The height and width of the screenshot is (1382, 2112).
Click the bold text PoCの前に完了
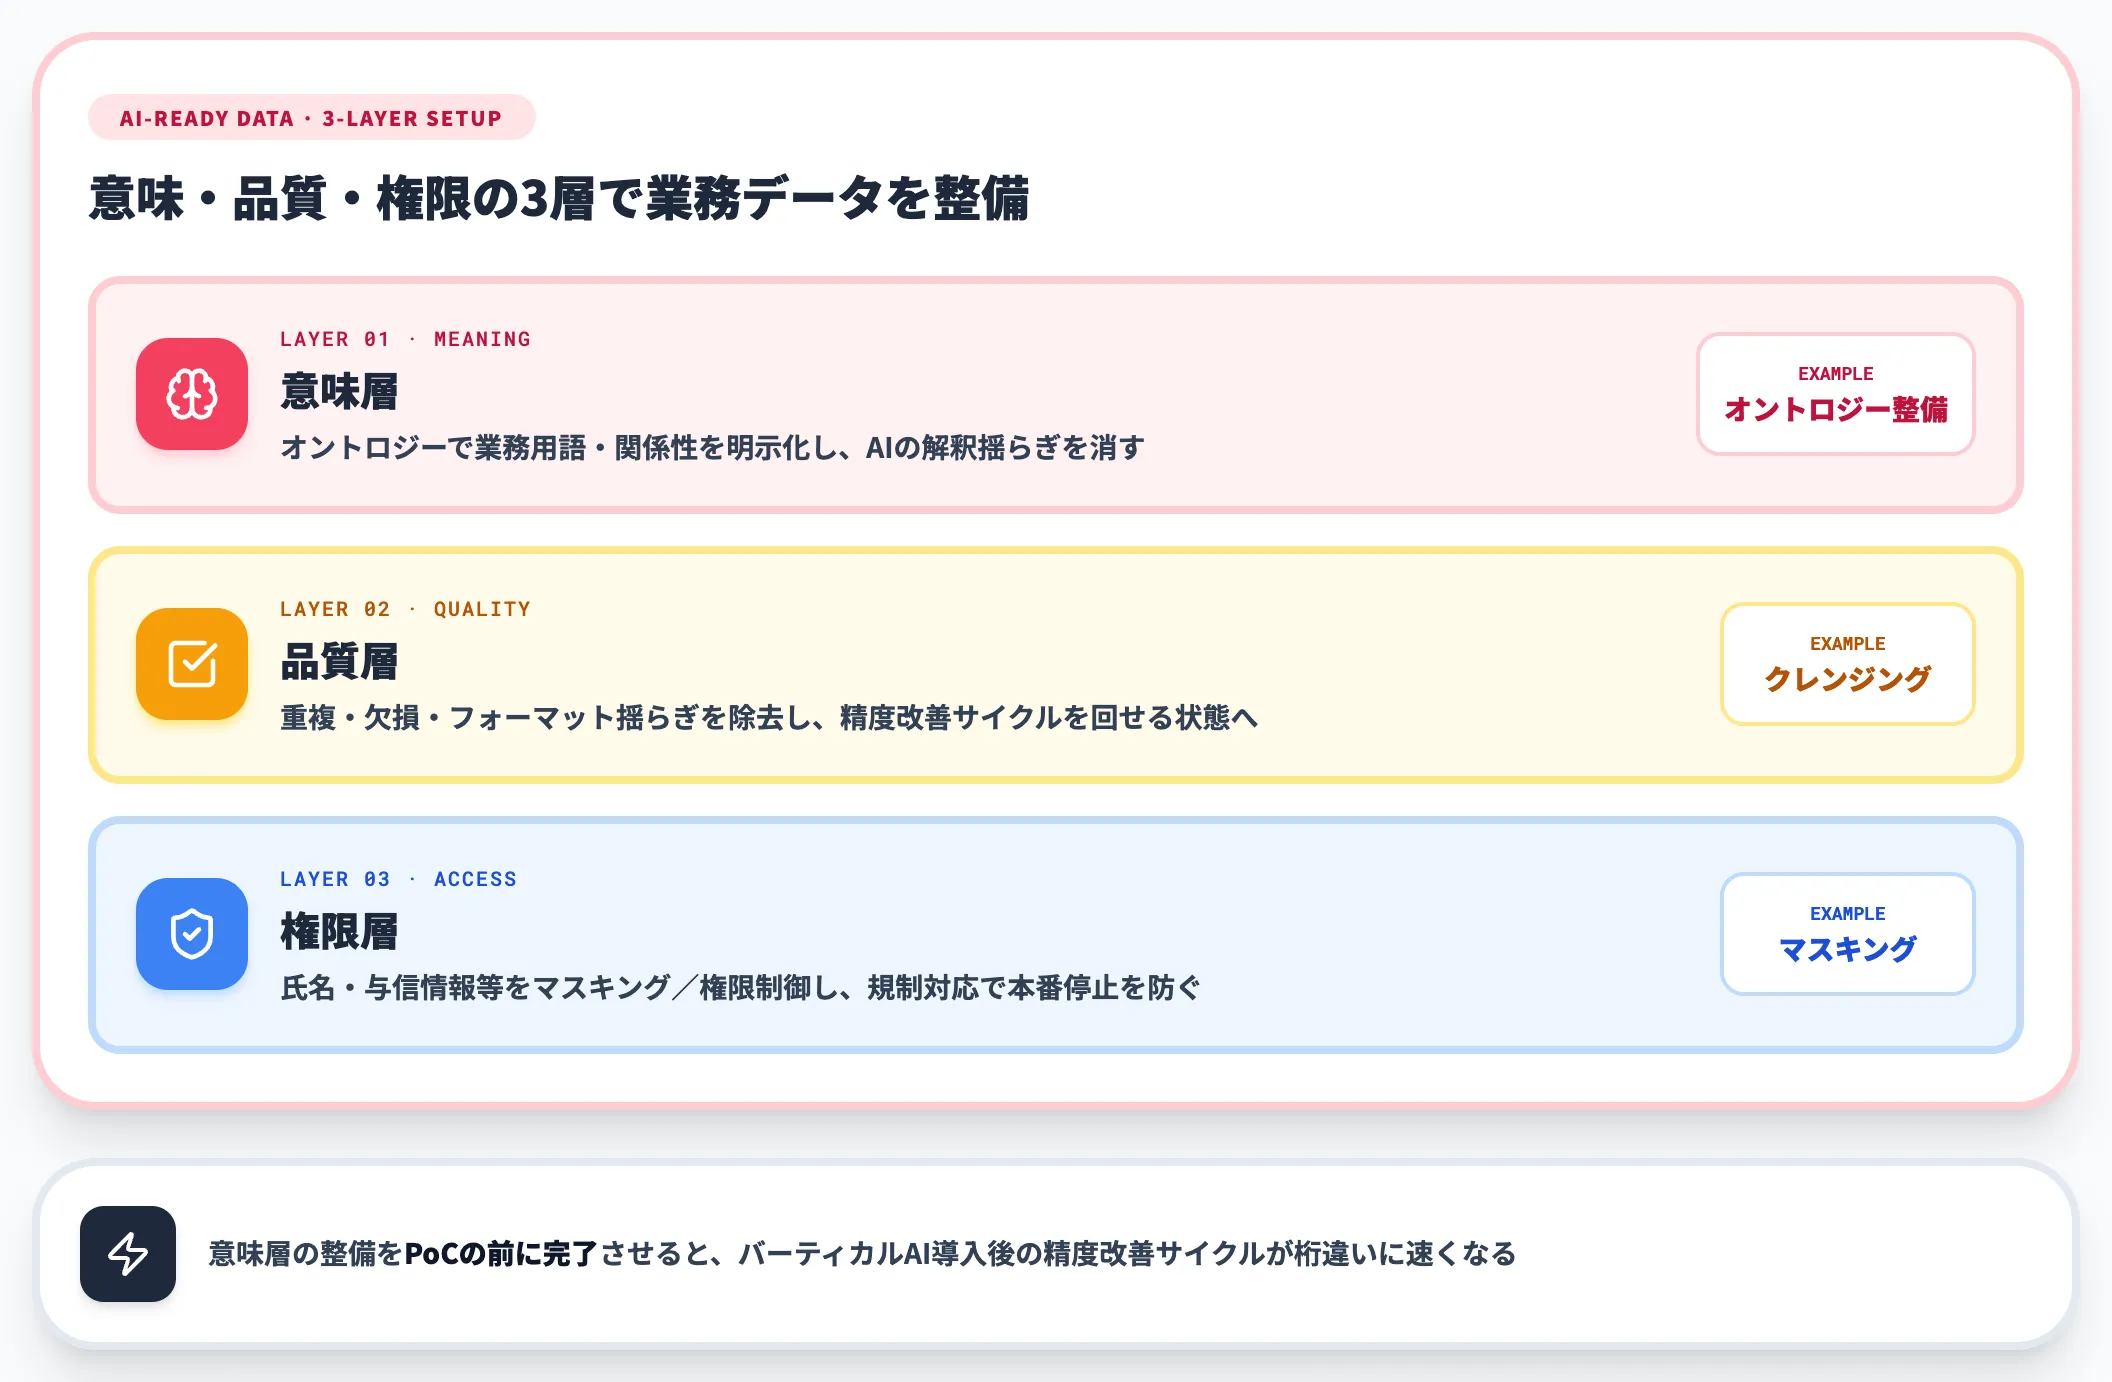501,1254
